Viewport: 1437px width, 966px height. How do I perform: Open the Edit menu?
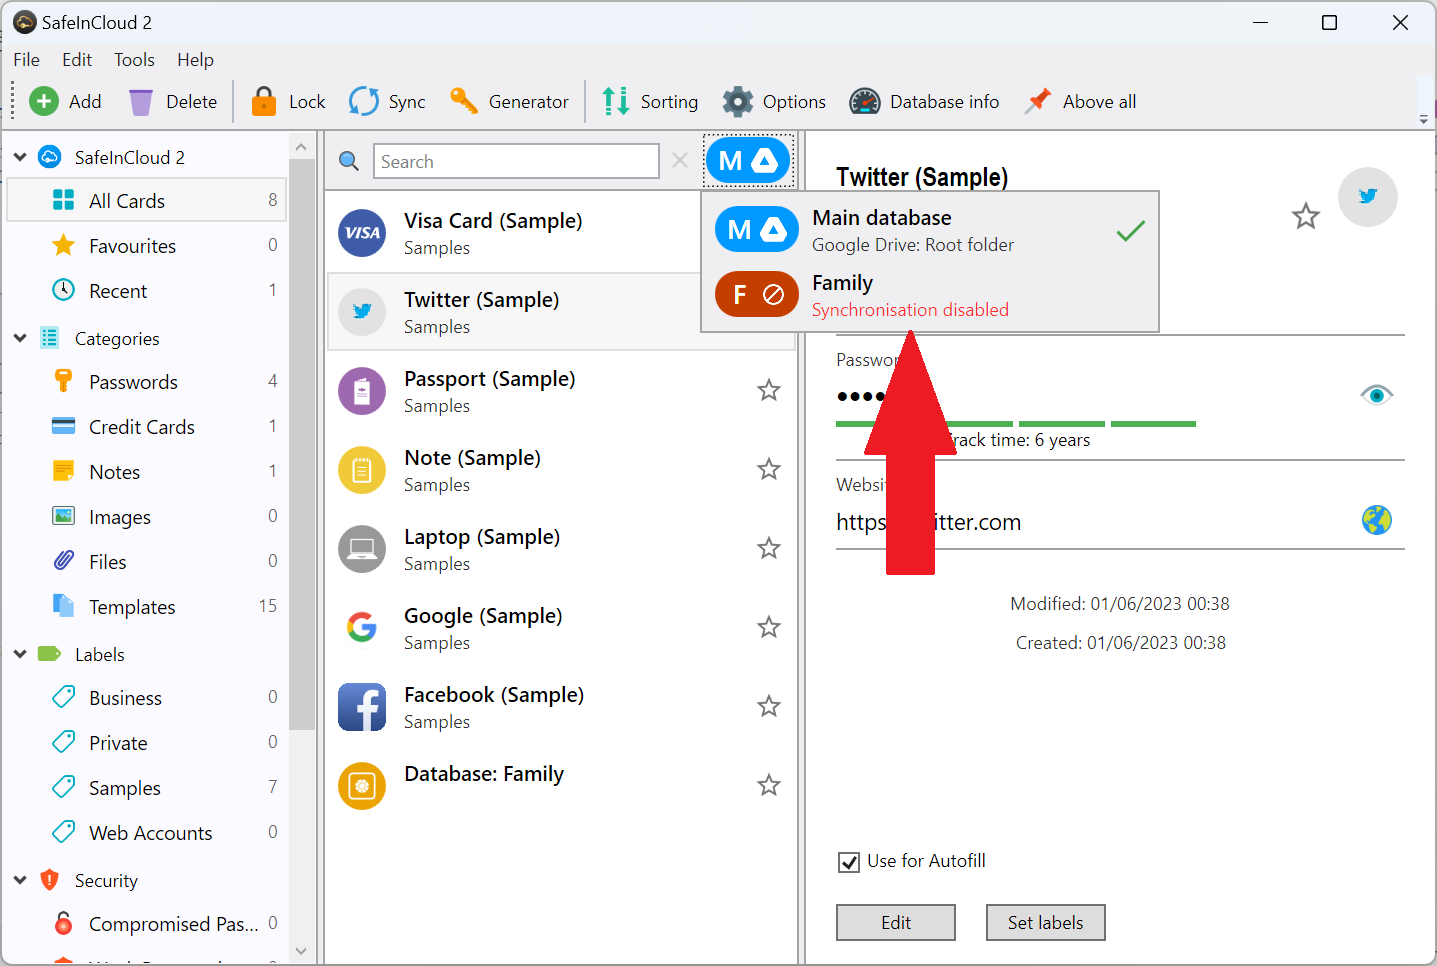pyautogui.click(x=77, y=60)
